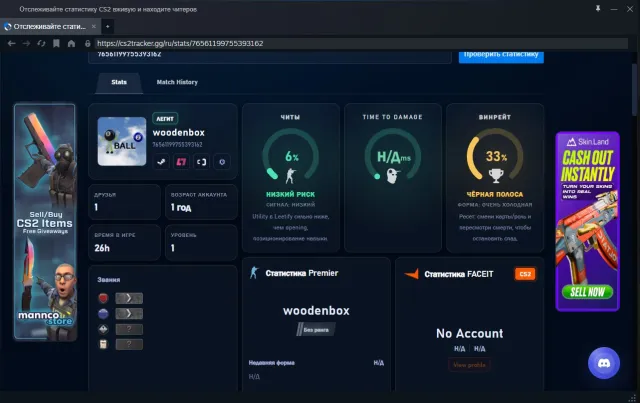
Task: Pin the window with the pin icon
Action: point(598,8)
